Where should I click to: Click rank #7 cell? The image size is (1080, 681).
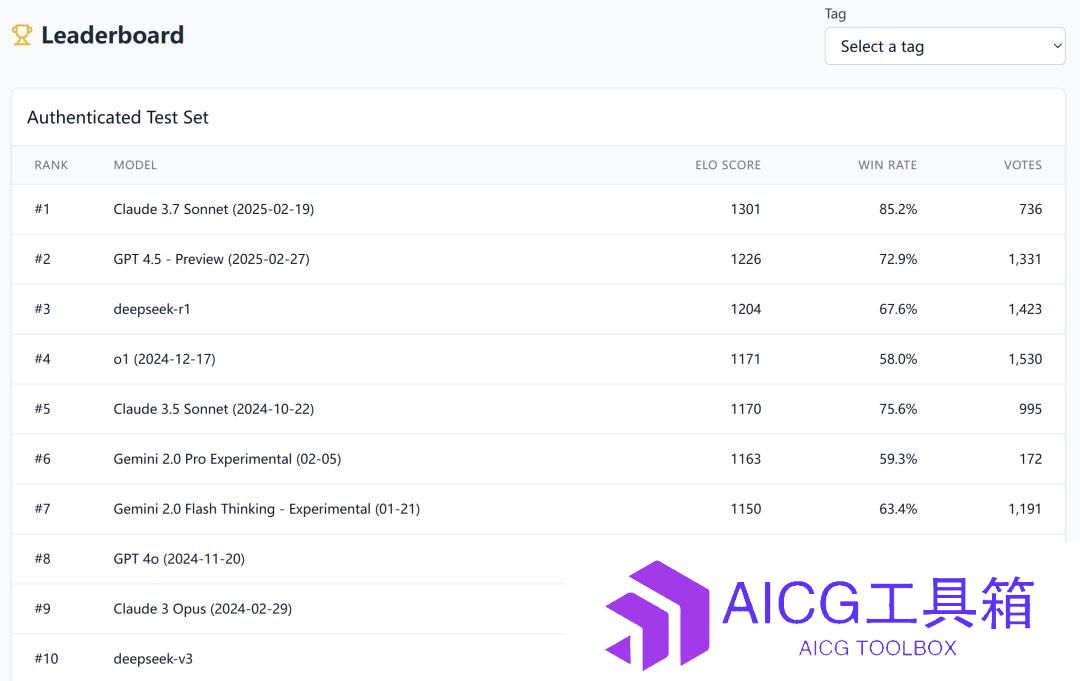pyautogui.click(x=43, y=509)
